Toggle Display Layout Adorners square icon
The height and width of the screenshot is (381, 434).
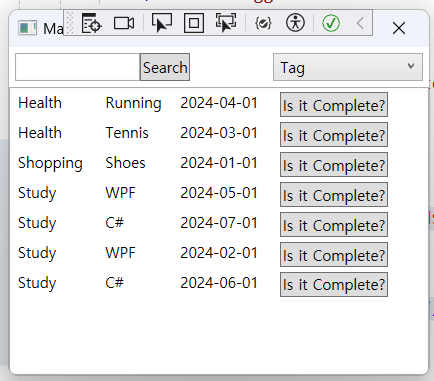pos(194,23)
